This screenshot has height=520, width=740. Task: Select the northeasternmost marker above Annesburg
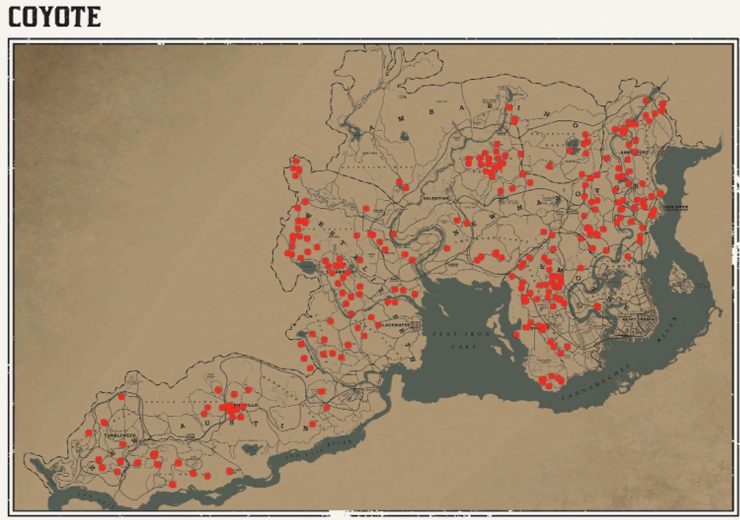point(662,103)
